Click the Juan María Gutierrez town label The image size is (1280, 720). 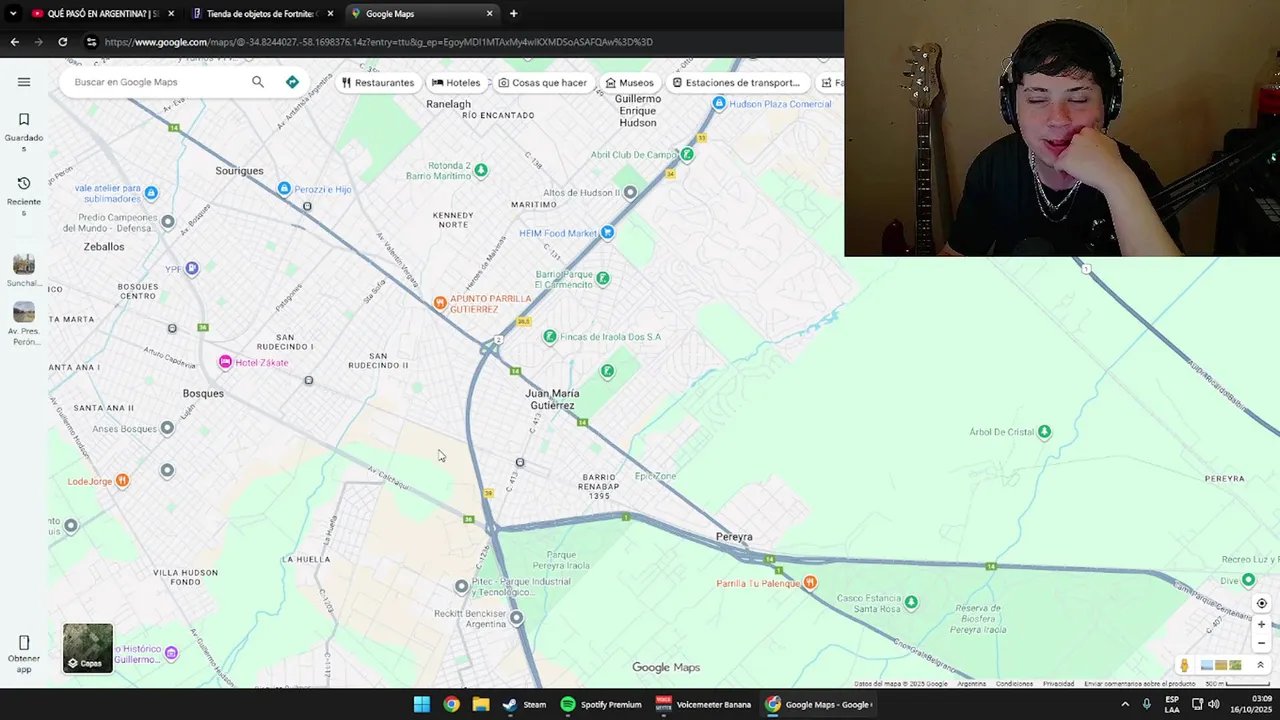point(552,399)
